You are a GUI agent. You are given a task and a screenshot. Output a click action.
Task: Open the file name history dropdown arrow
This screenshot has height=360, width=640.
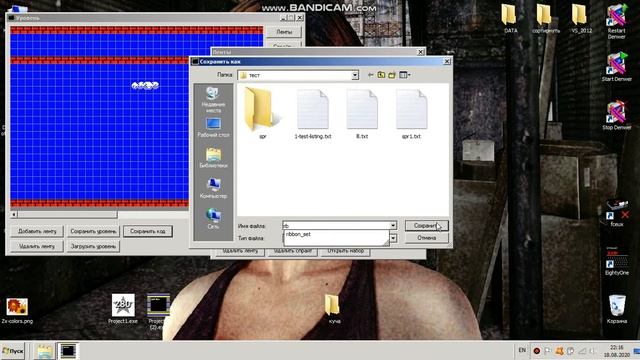click(393, 225)
